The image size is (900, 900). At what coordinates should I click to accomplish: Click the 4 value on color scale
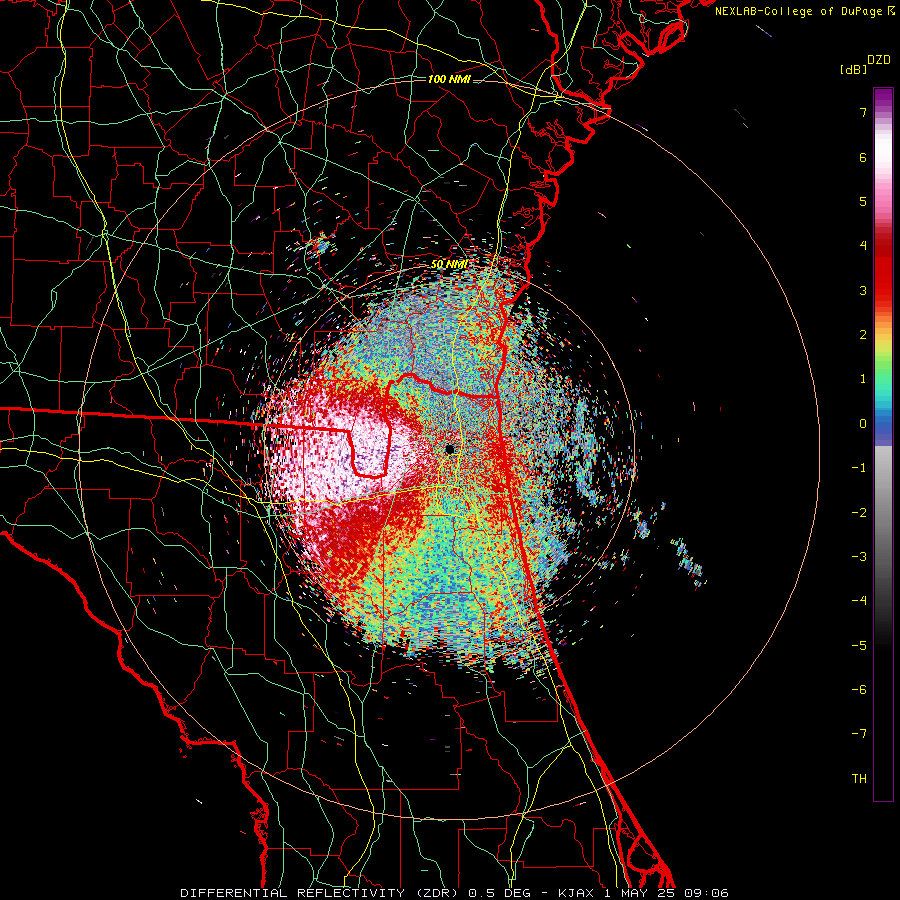863,246
